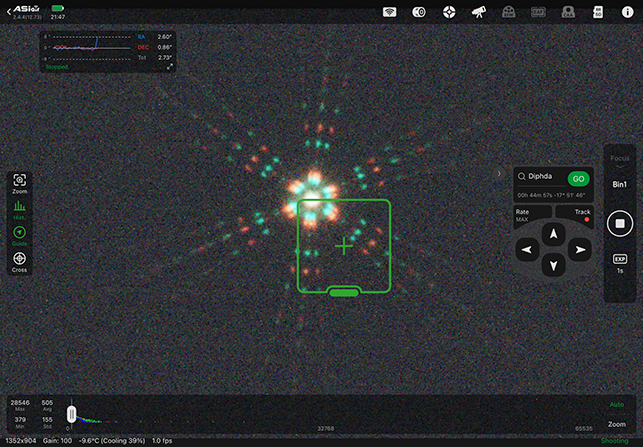Toggle the Cross reticle overlay
The width and height of the screenshot is (643, 447).
click(19, 261)
